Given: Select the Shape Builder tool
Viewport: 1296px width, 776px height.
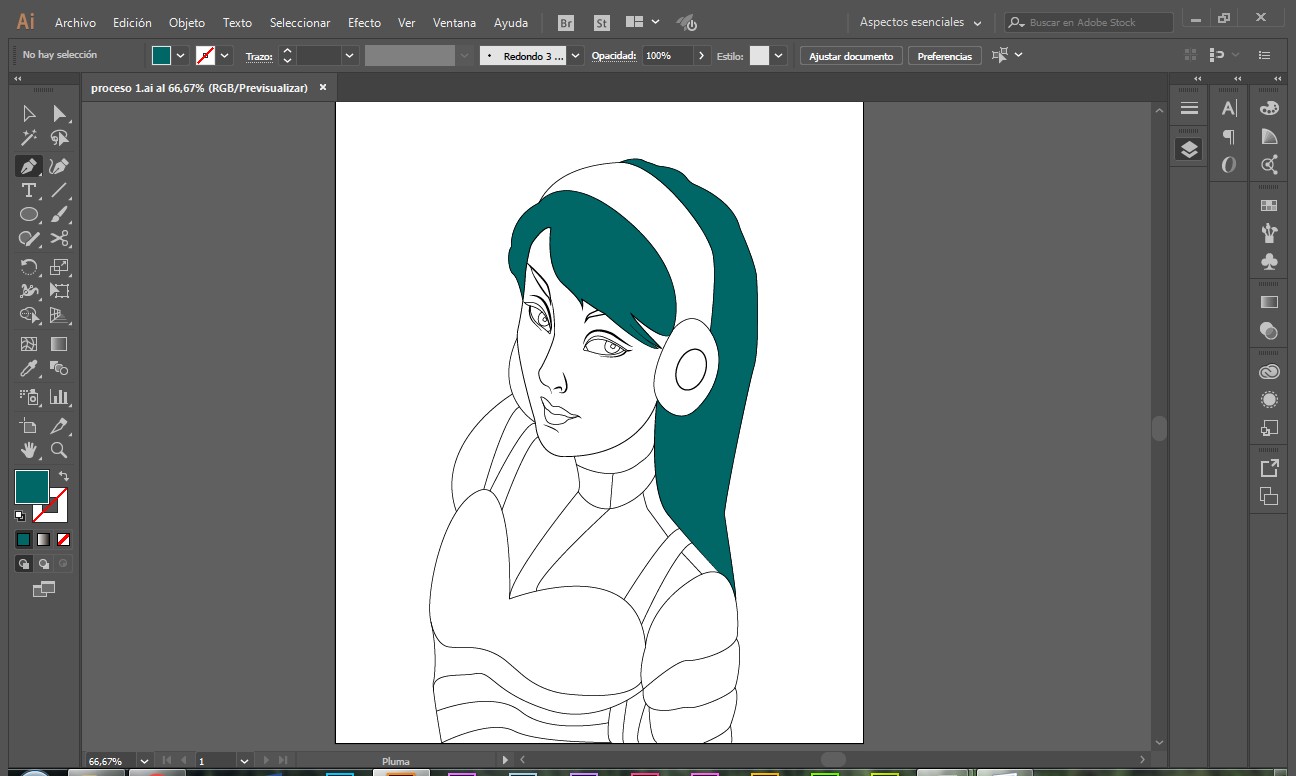Looking at the screenshot, I should coord(29,315).
